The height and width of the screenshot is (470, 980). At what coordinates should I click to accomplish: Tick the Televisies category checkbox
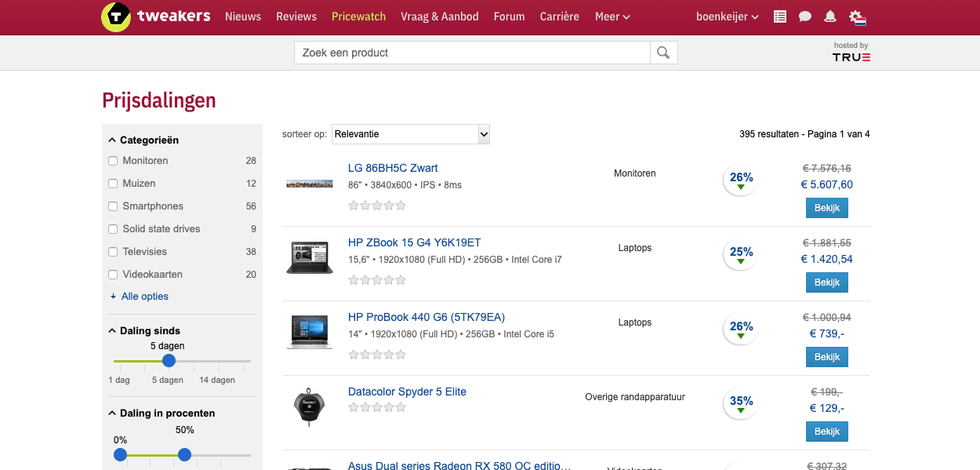pos(113,252)
